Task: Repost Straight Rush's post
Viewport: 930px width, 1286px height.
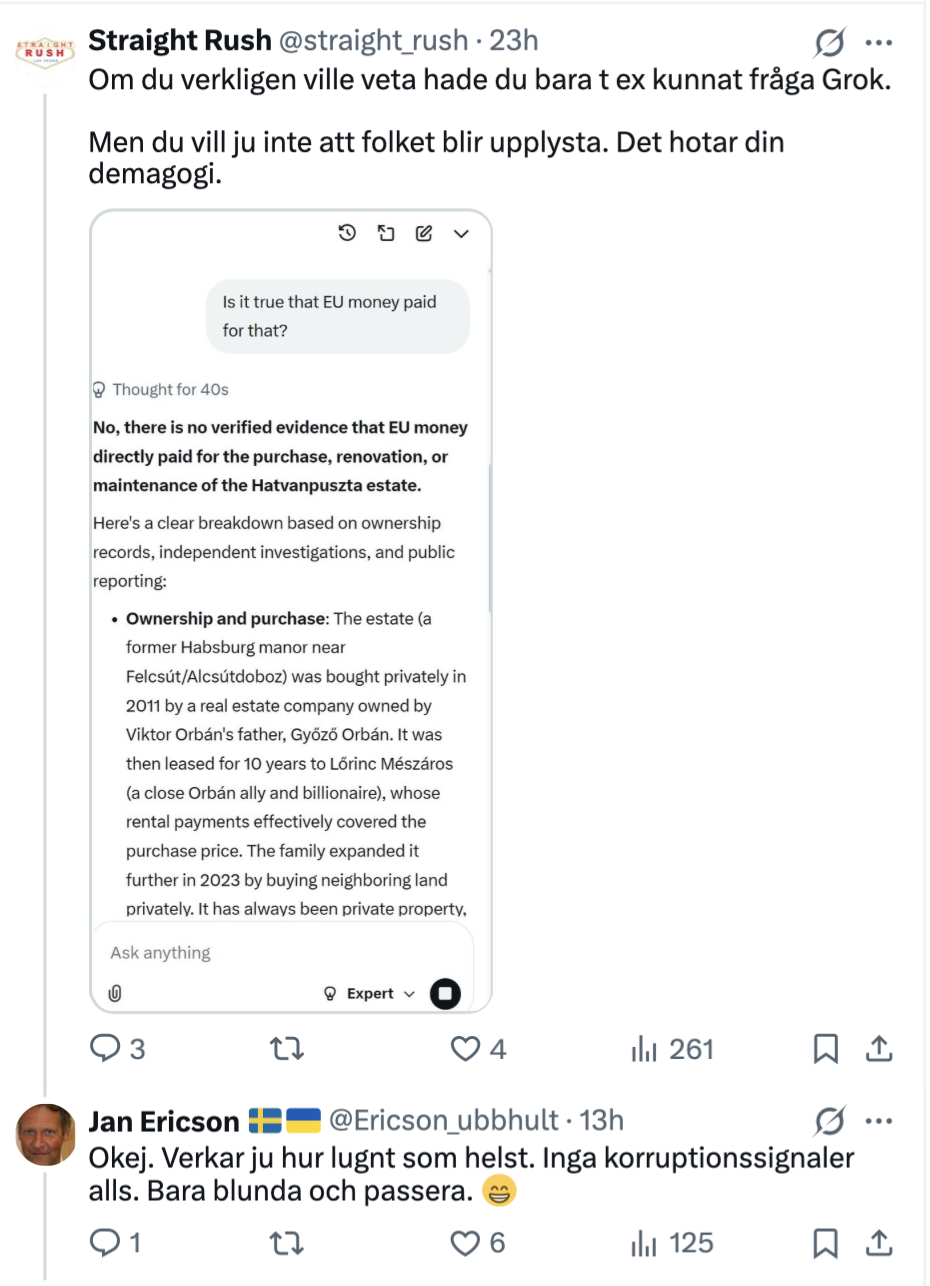Action: 288,1048
